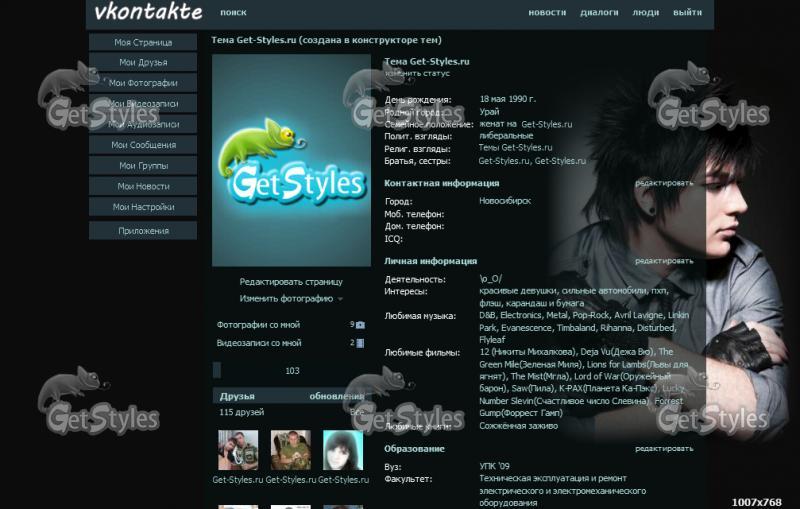Image resolution: width=800 pixels, height=509 pixels.
Task: Click activity value \o_O/
Action: 490,279
